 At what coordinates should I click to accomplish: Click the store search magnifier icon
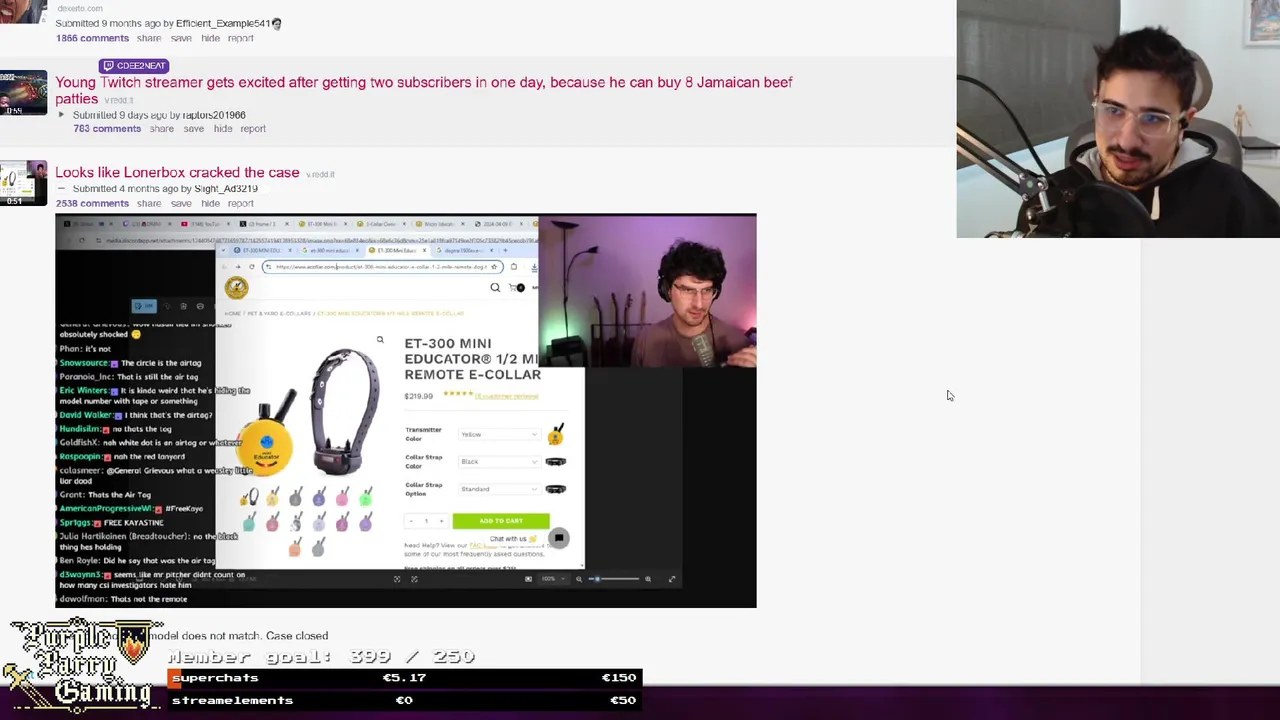point(495,288)
